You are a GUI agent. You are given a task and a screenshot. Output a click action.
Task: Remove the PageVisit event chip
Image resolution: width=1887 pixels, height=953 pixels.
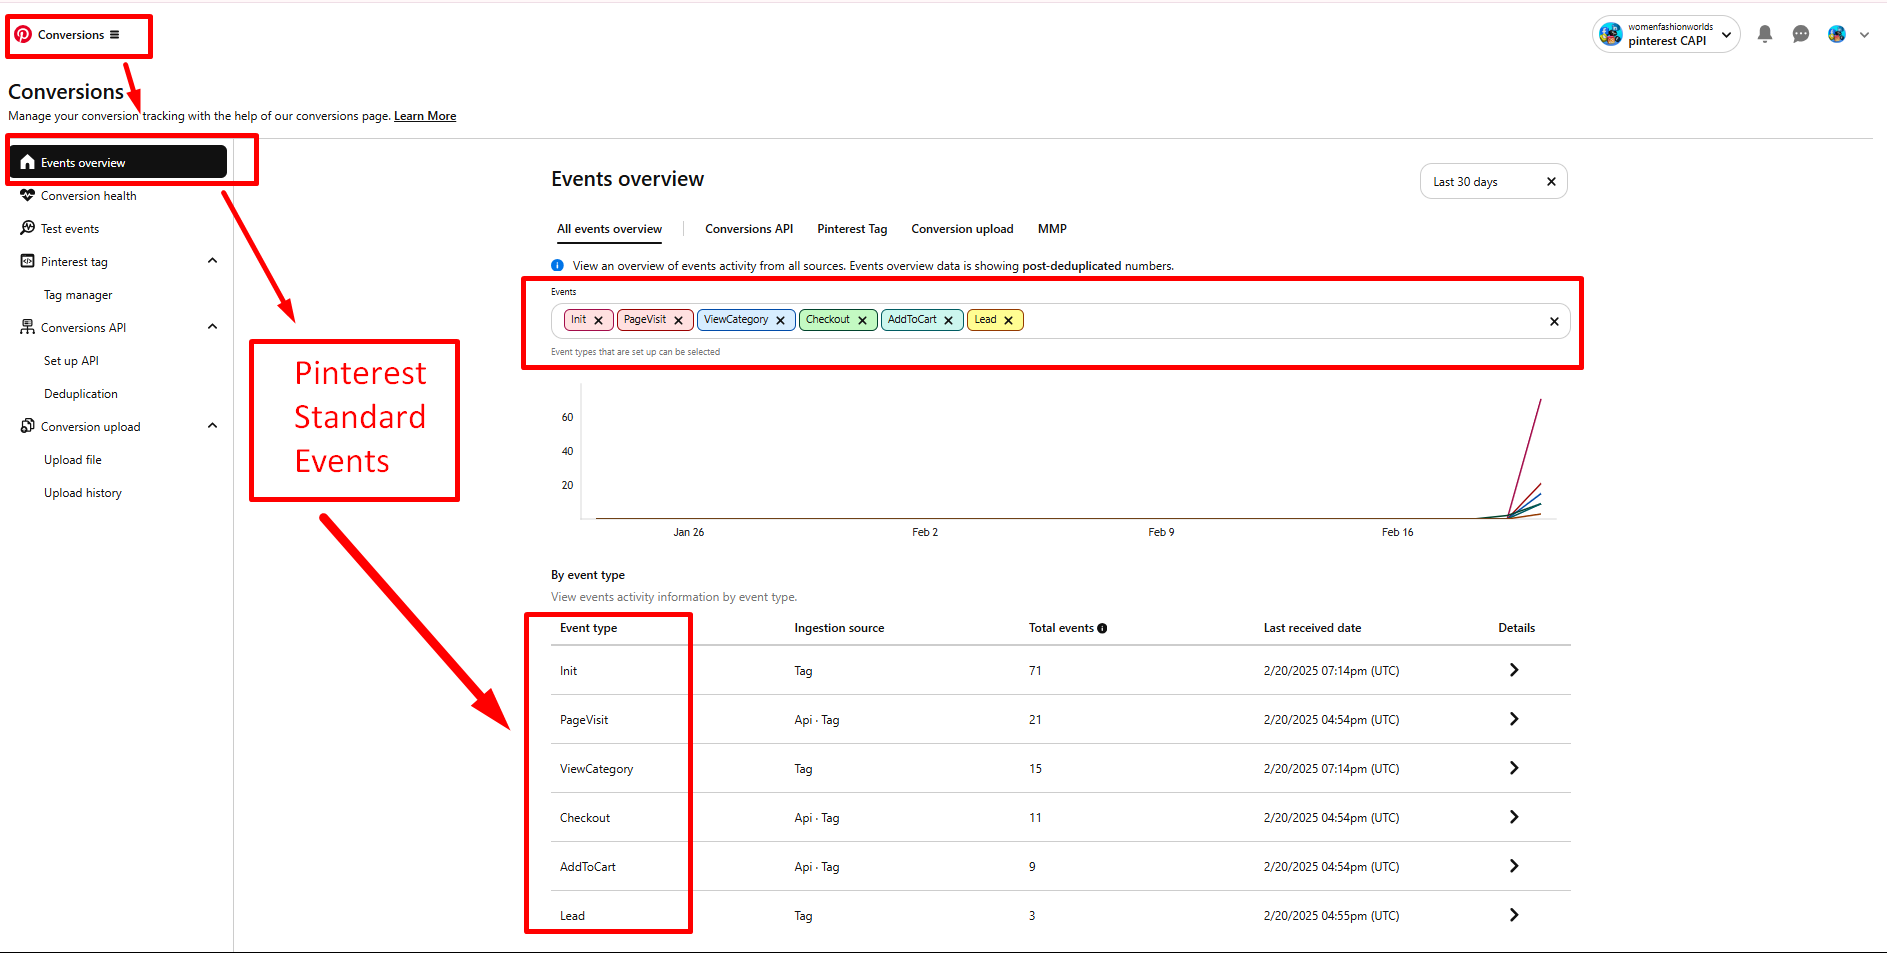pyautogui.click(x=678, y=321)
